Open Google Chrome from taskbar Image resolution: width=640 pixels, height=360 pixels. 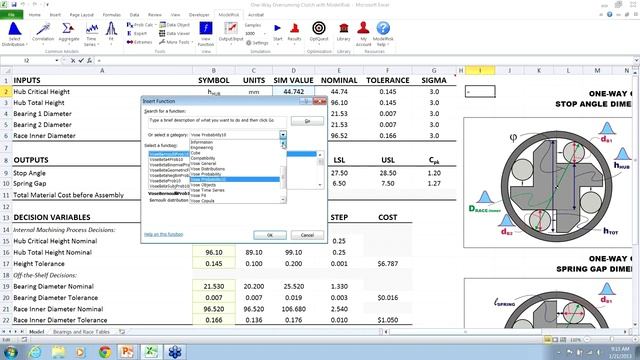[105, 352]
